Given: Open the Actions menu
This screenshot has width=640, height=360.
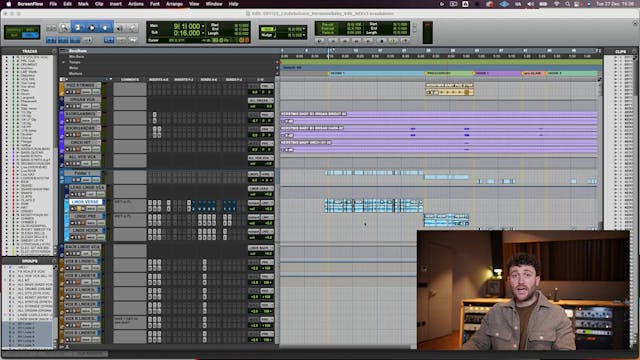Looking at the screenshot, I should click(136, 4).
